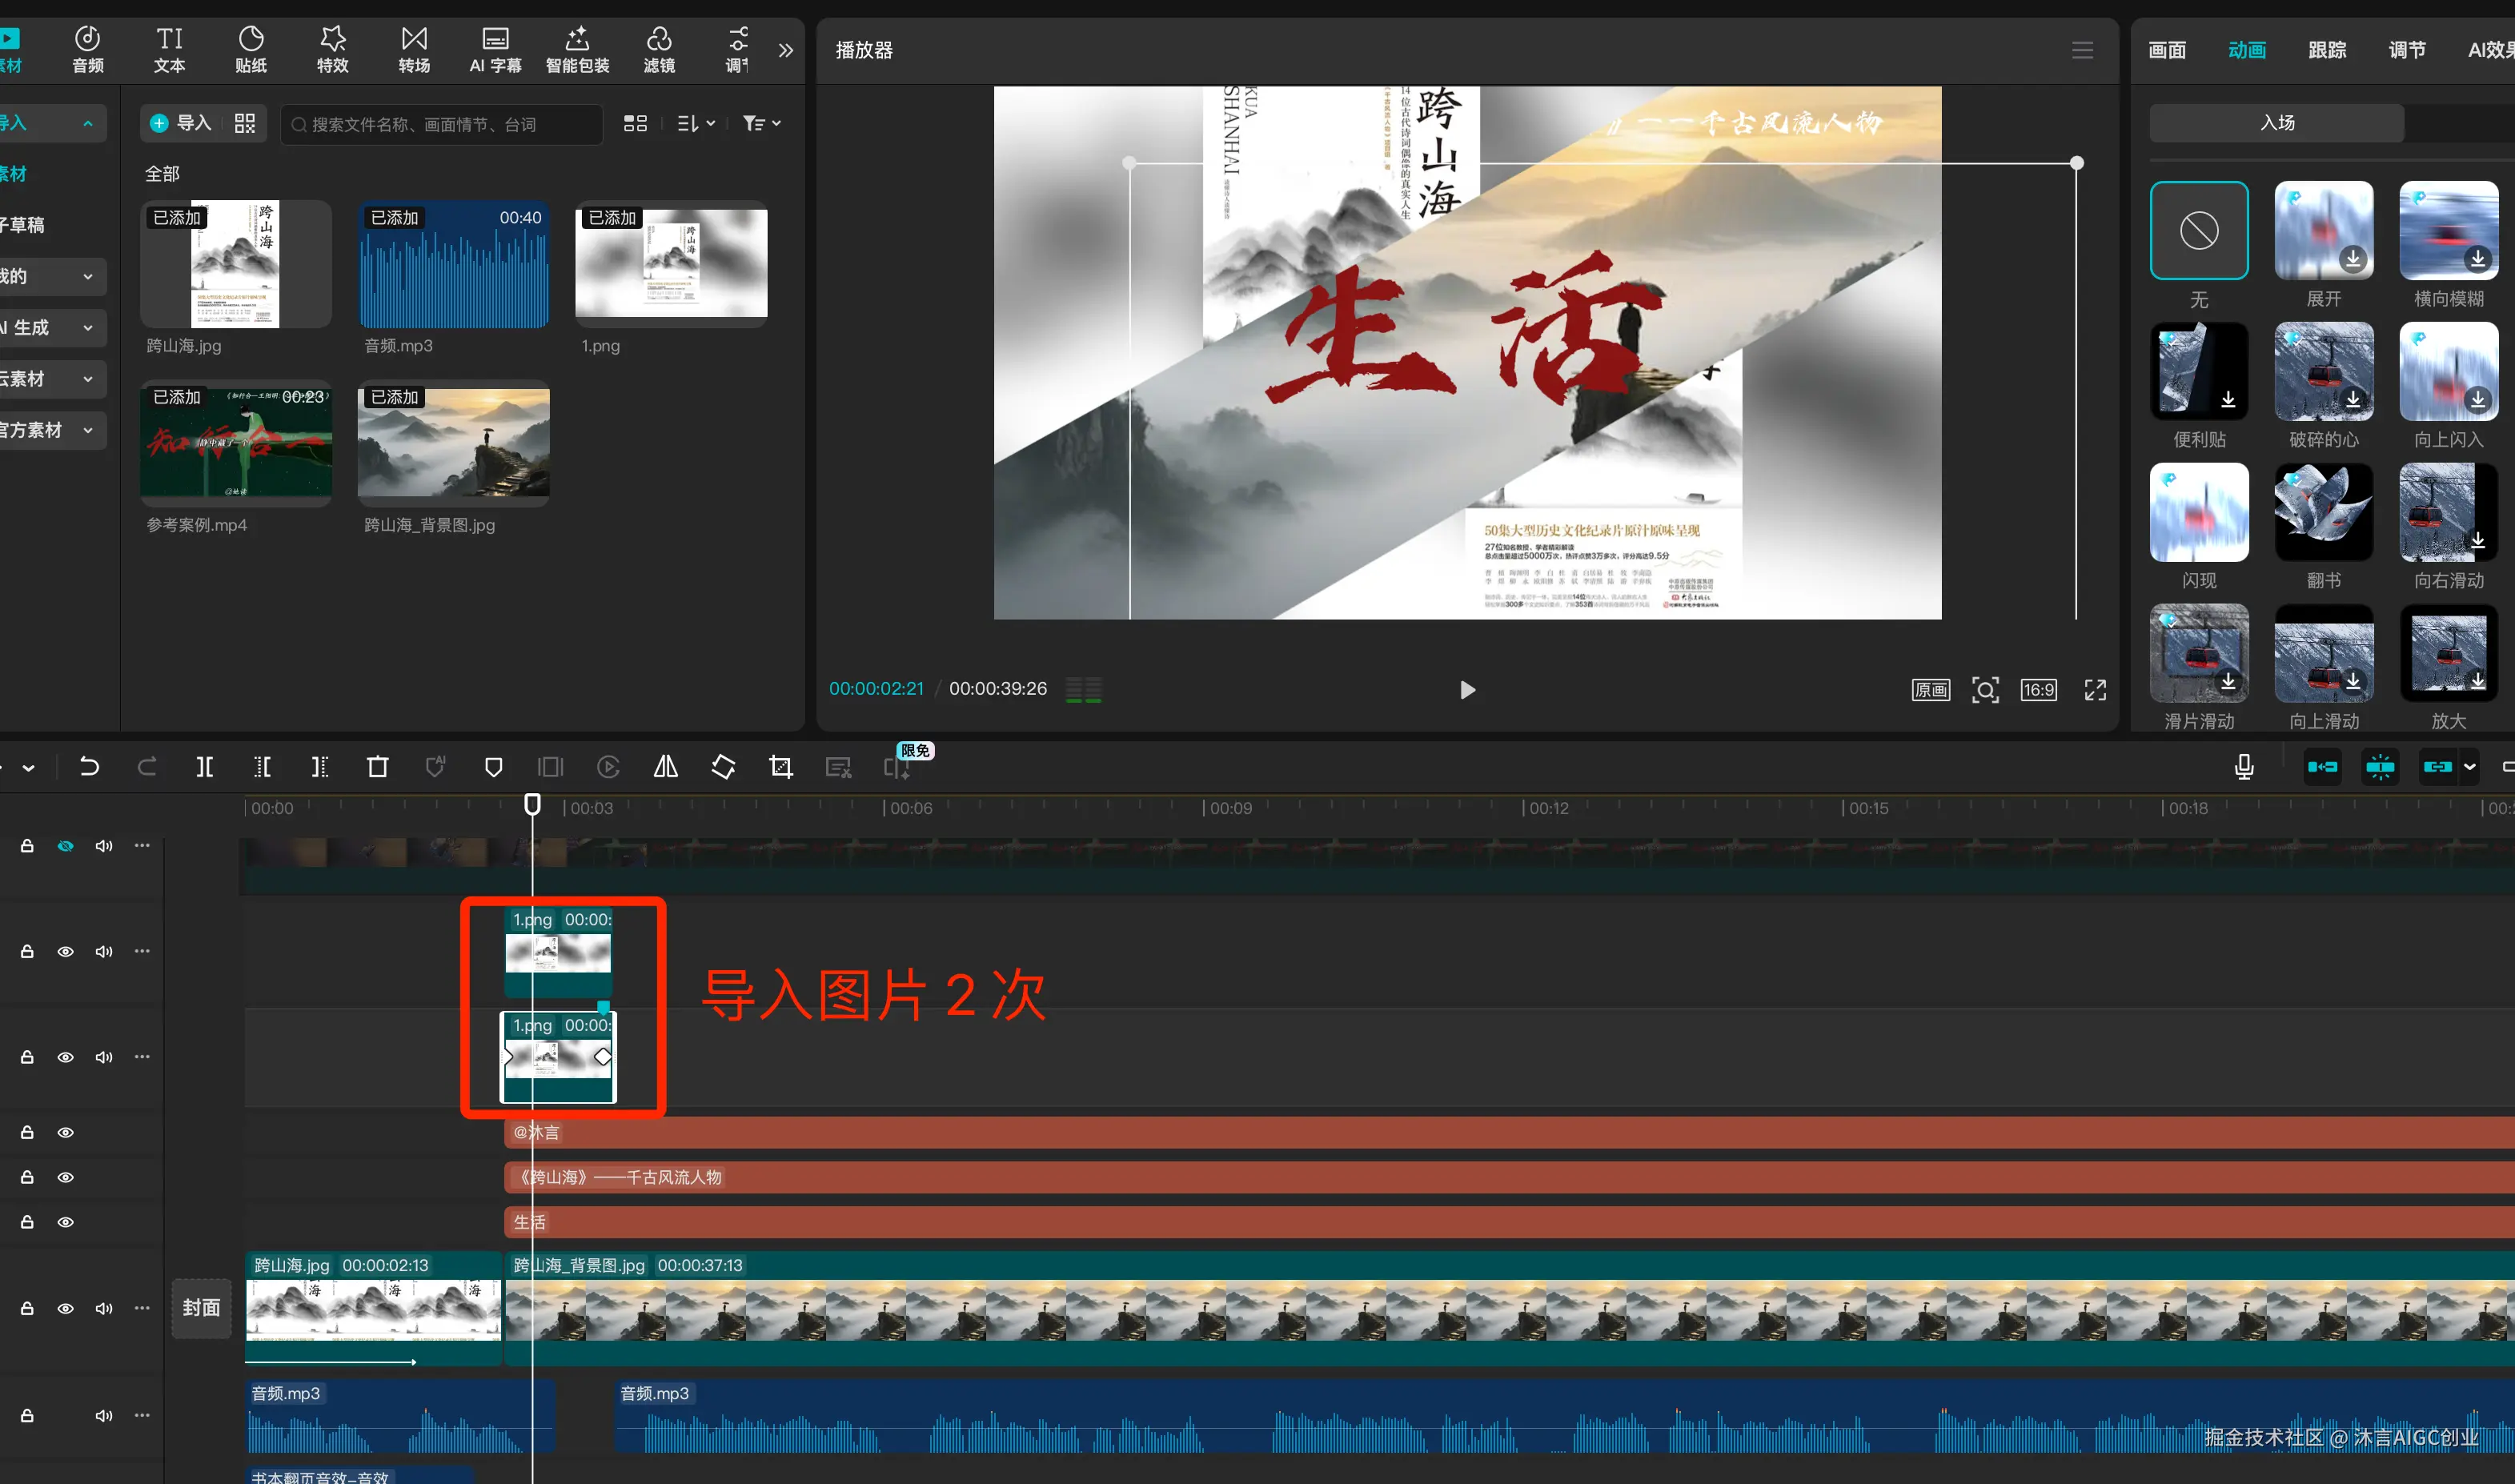
Task: Click the undo arrow in timeline toolbar
Action: 89,767
